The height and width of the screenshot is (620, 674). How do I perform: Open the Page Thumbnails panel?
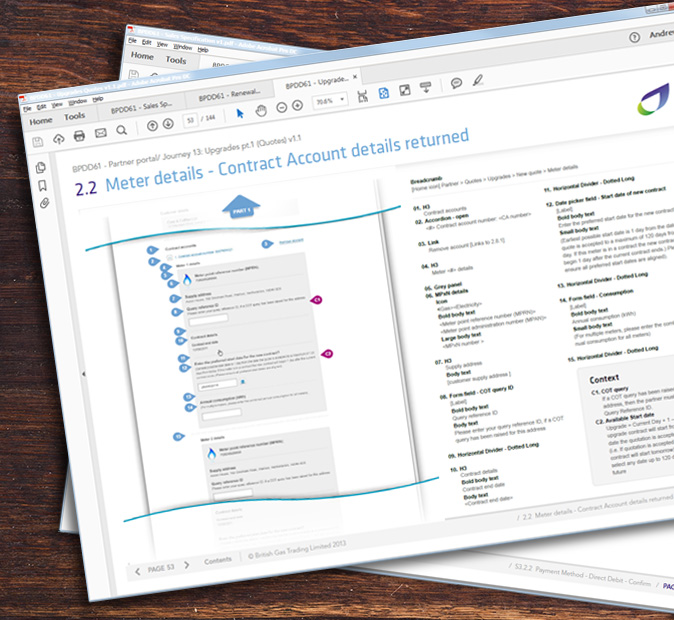pyautogui.click(x=41, y=167)
